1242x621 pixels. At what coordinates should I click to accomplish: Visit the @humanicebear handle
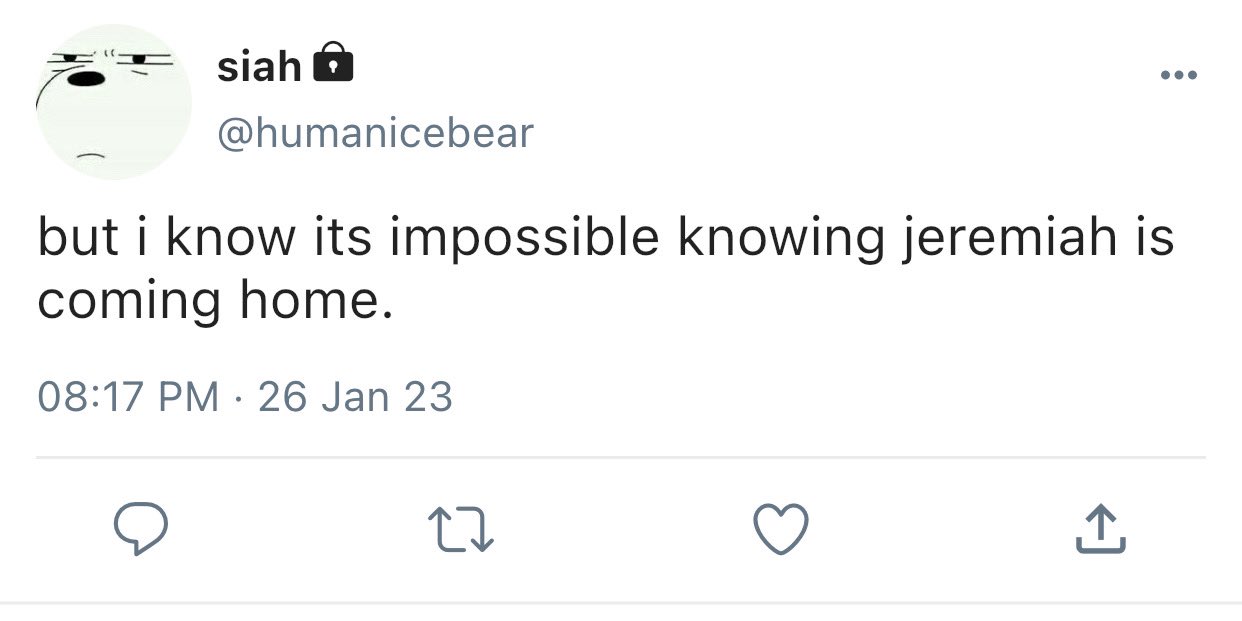click(x=375, y=133)
